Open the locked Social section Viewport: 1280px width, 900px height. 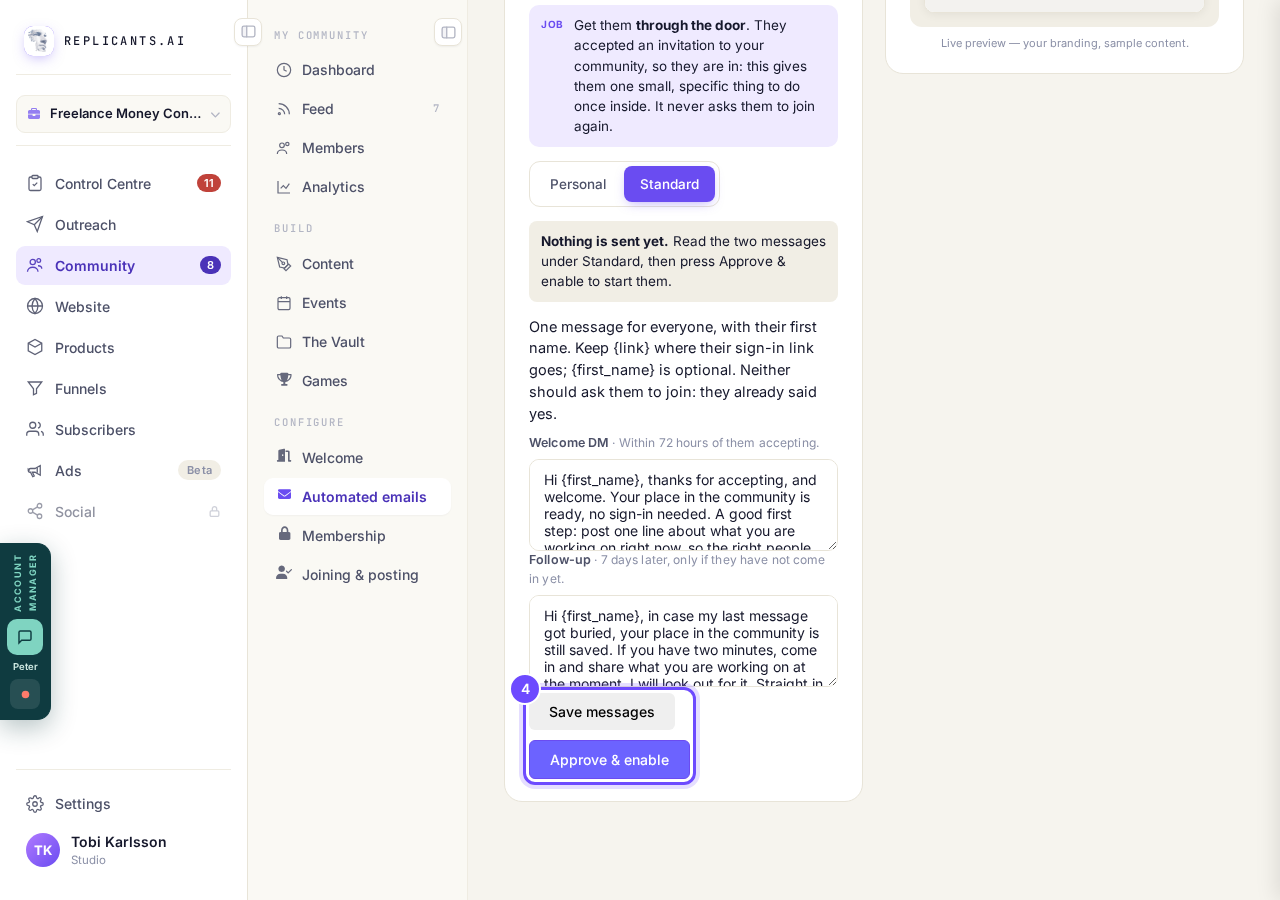(123, 511)
